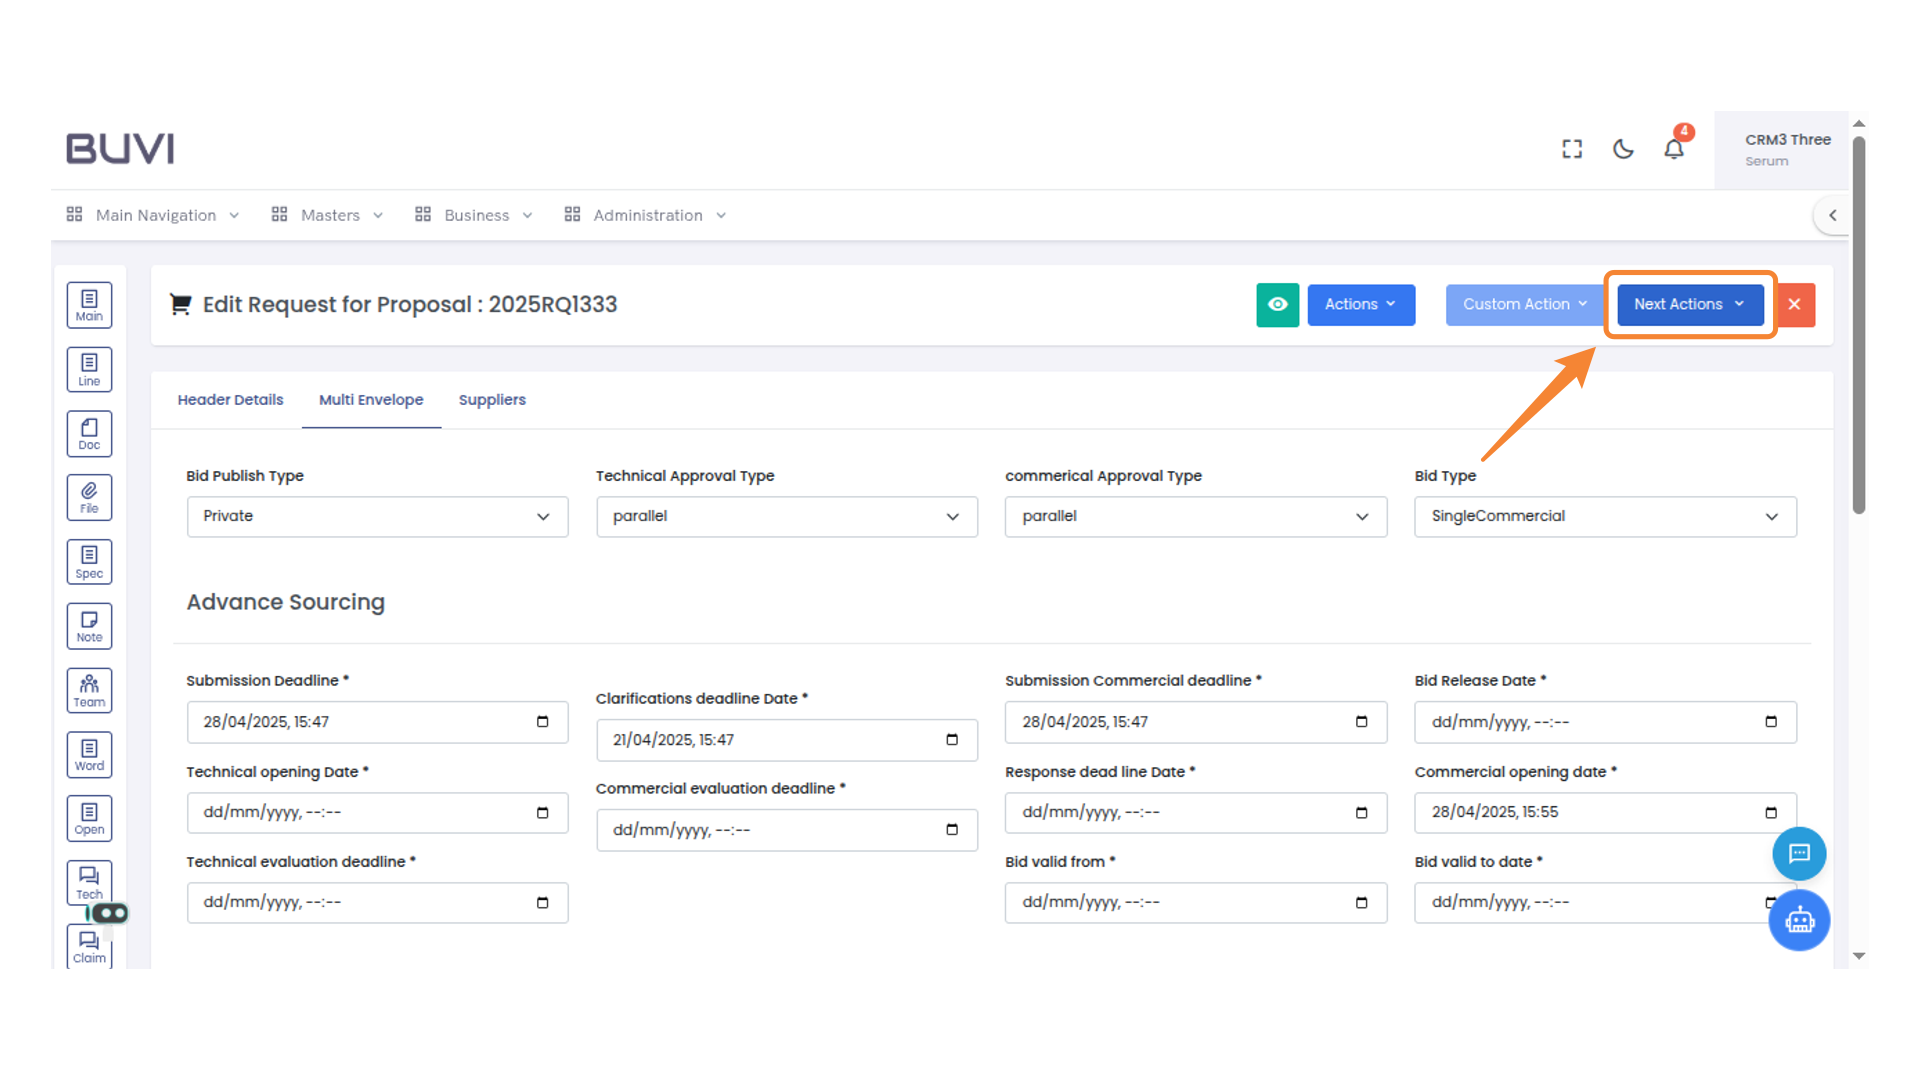Click the red close X button
This screenshot has height=1080, width=1920.
click(1795, 305)
